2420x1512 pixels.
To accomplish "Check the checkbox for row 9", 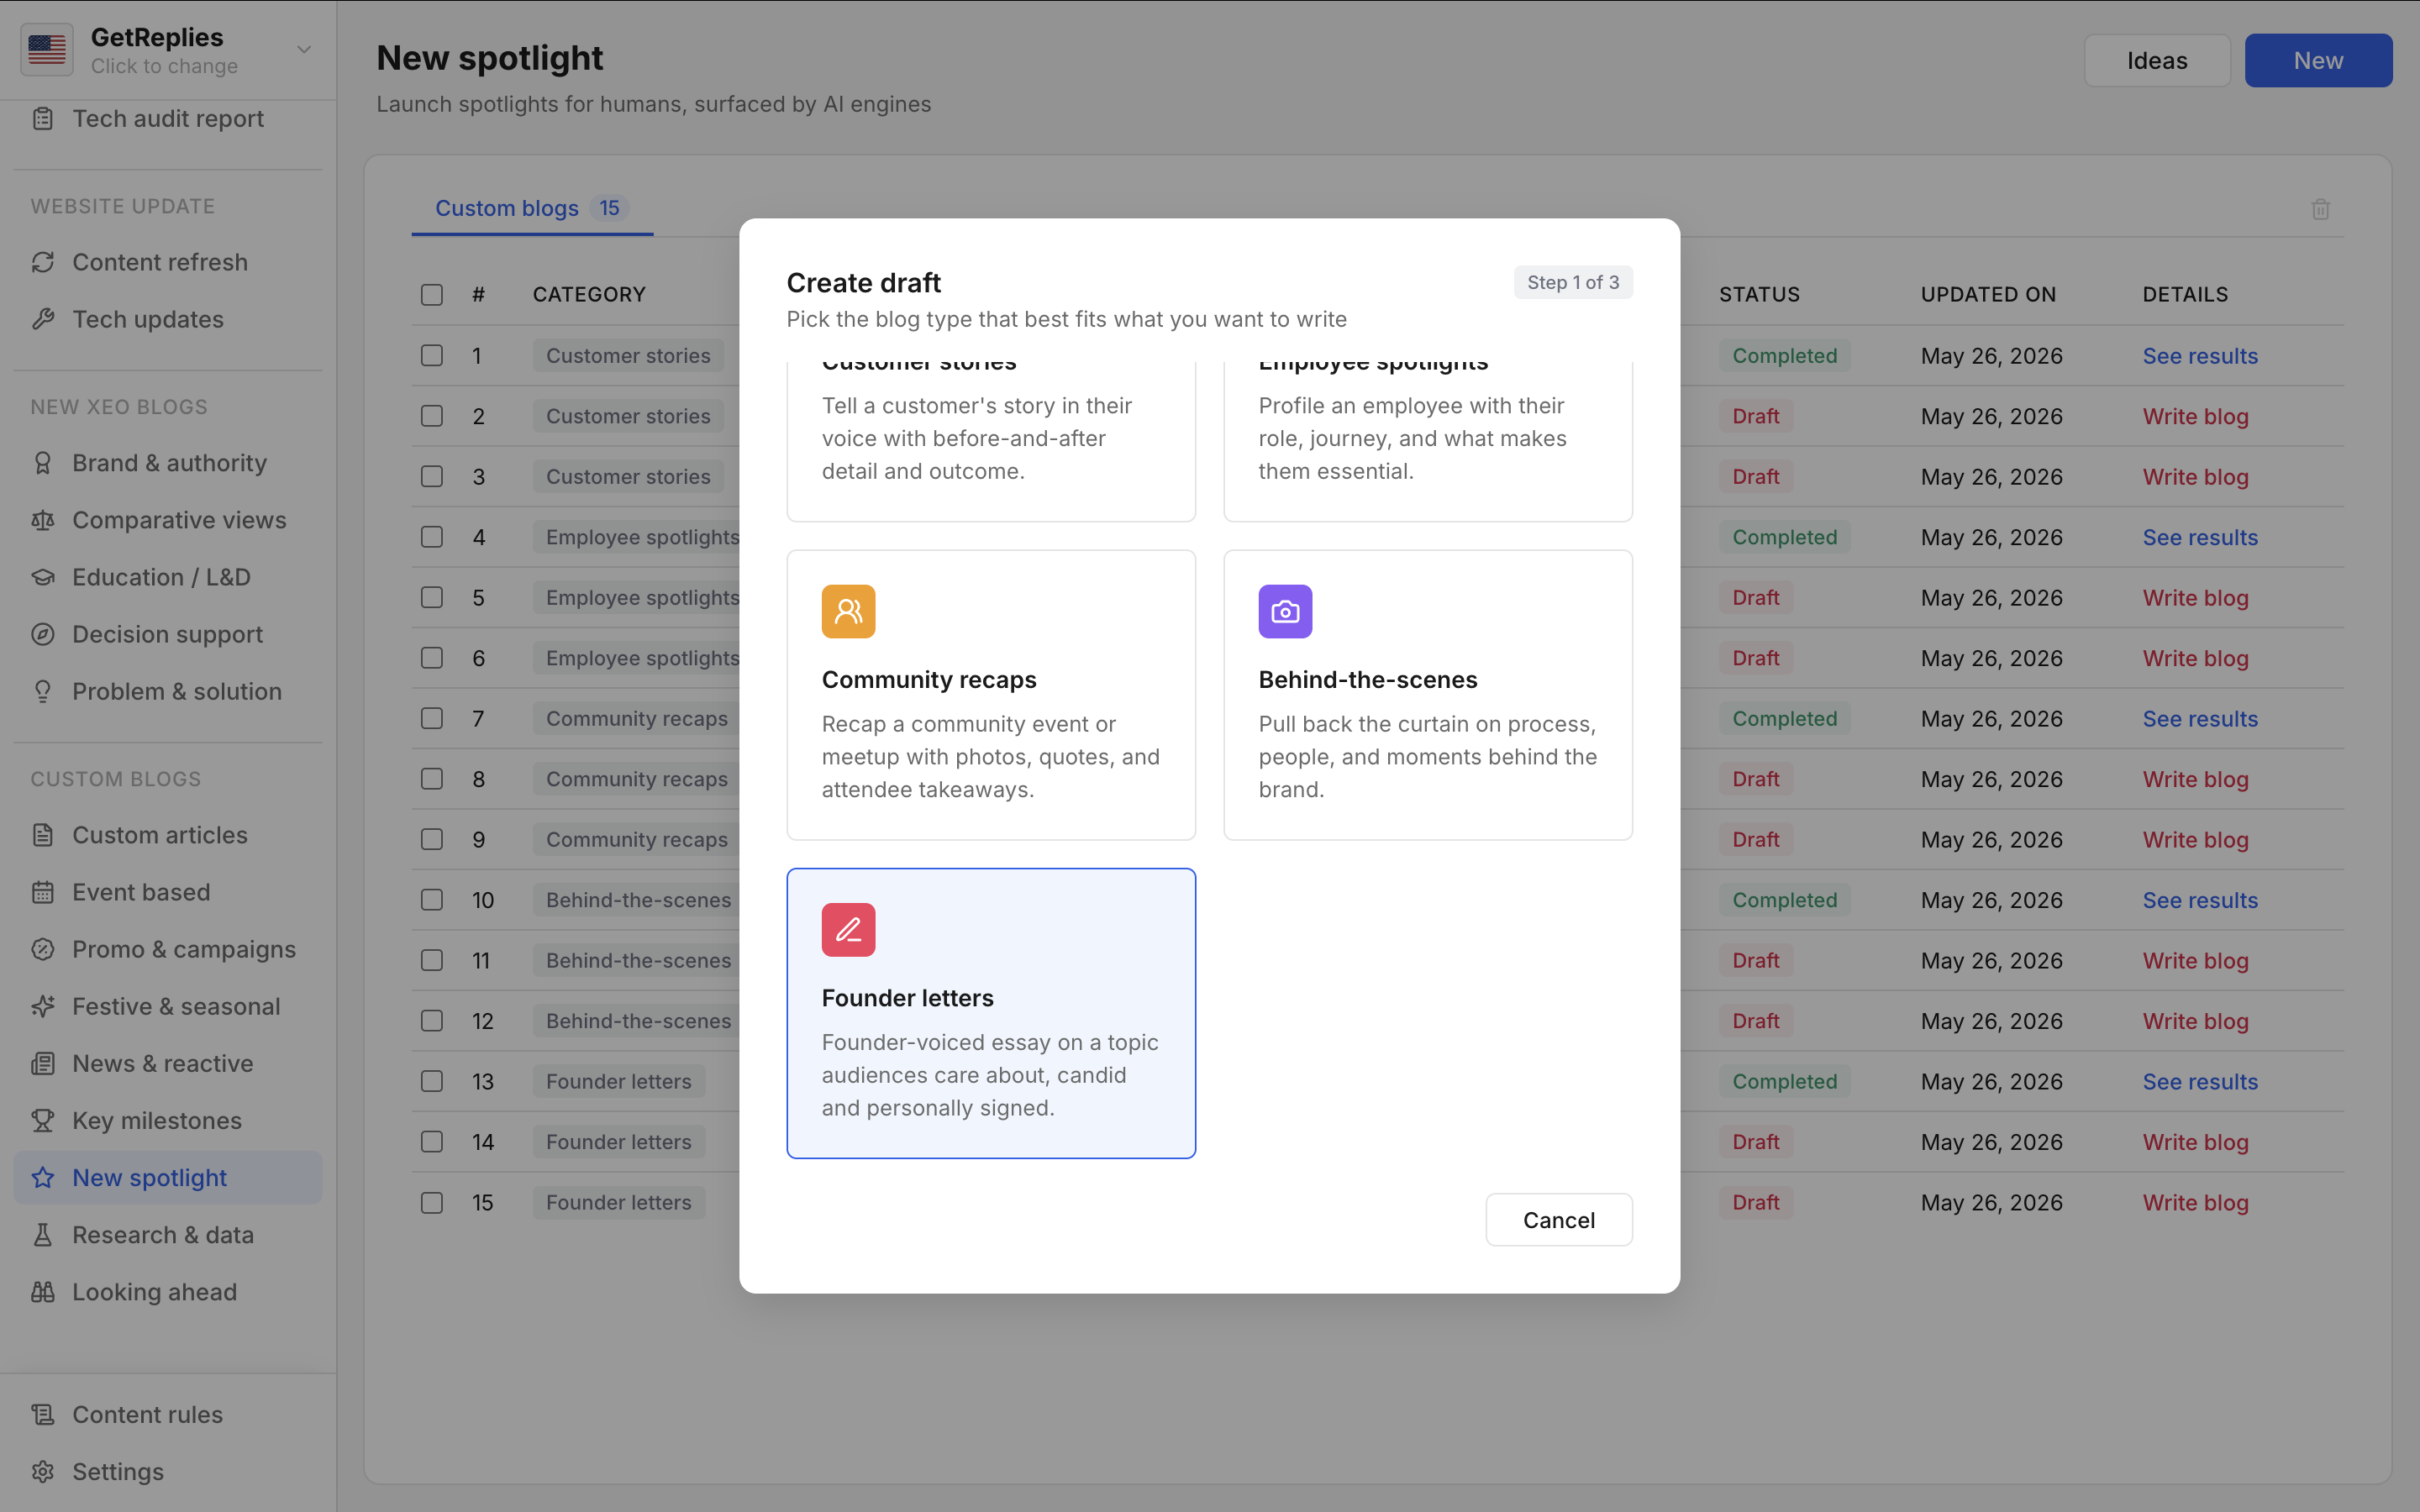I will [432, 839].
